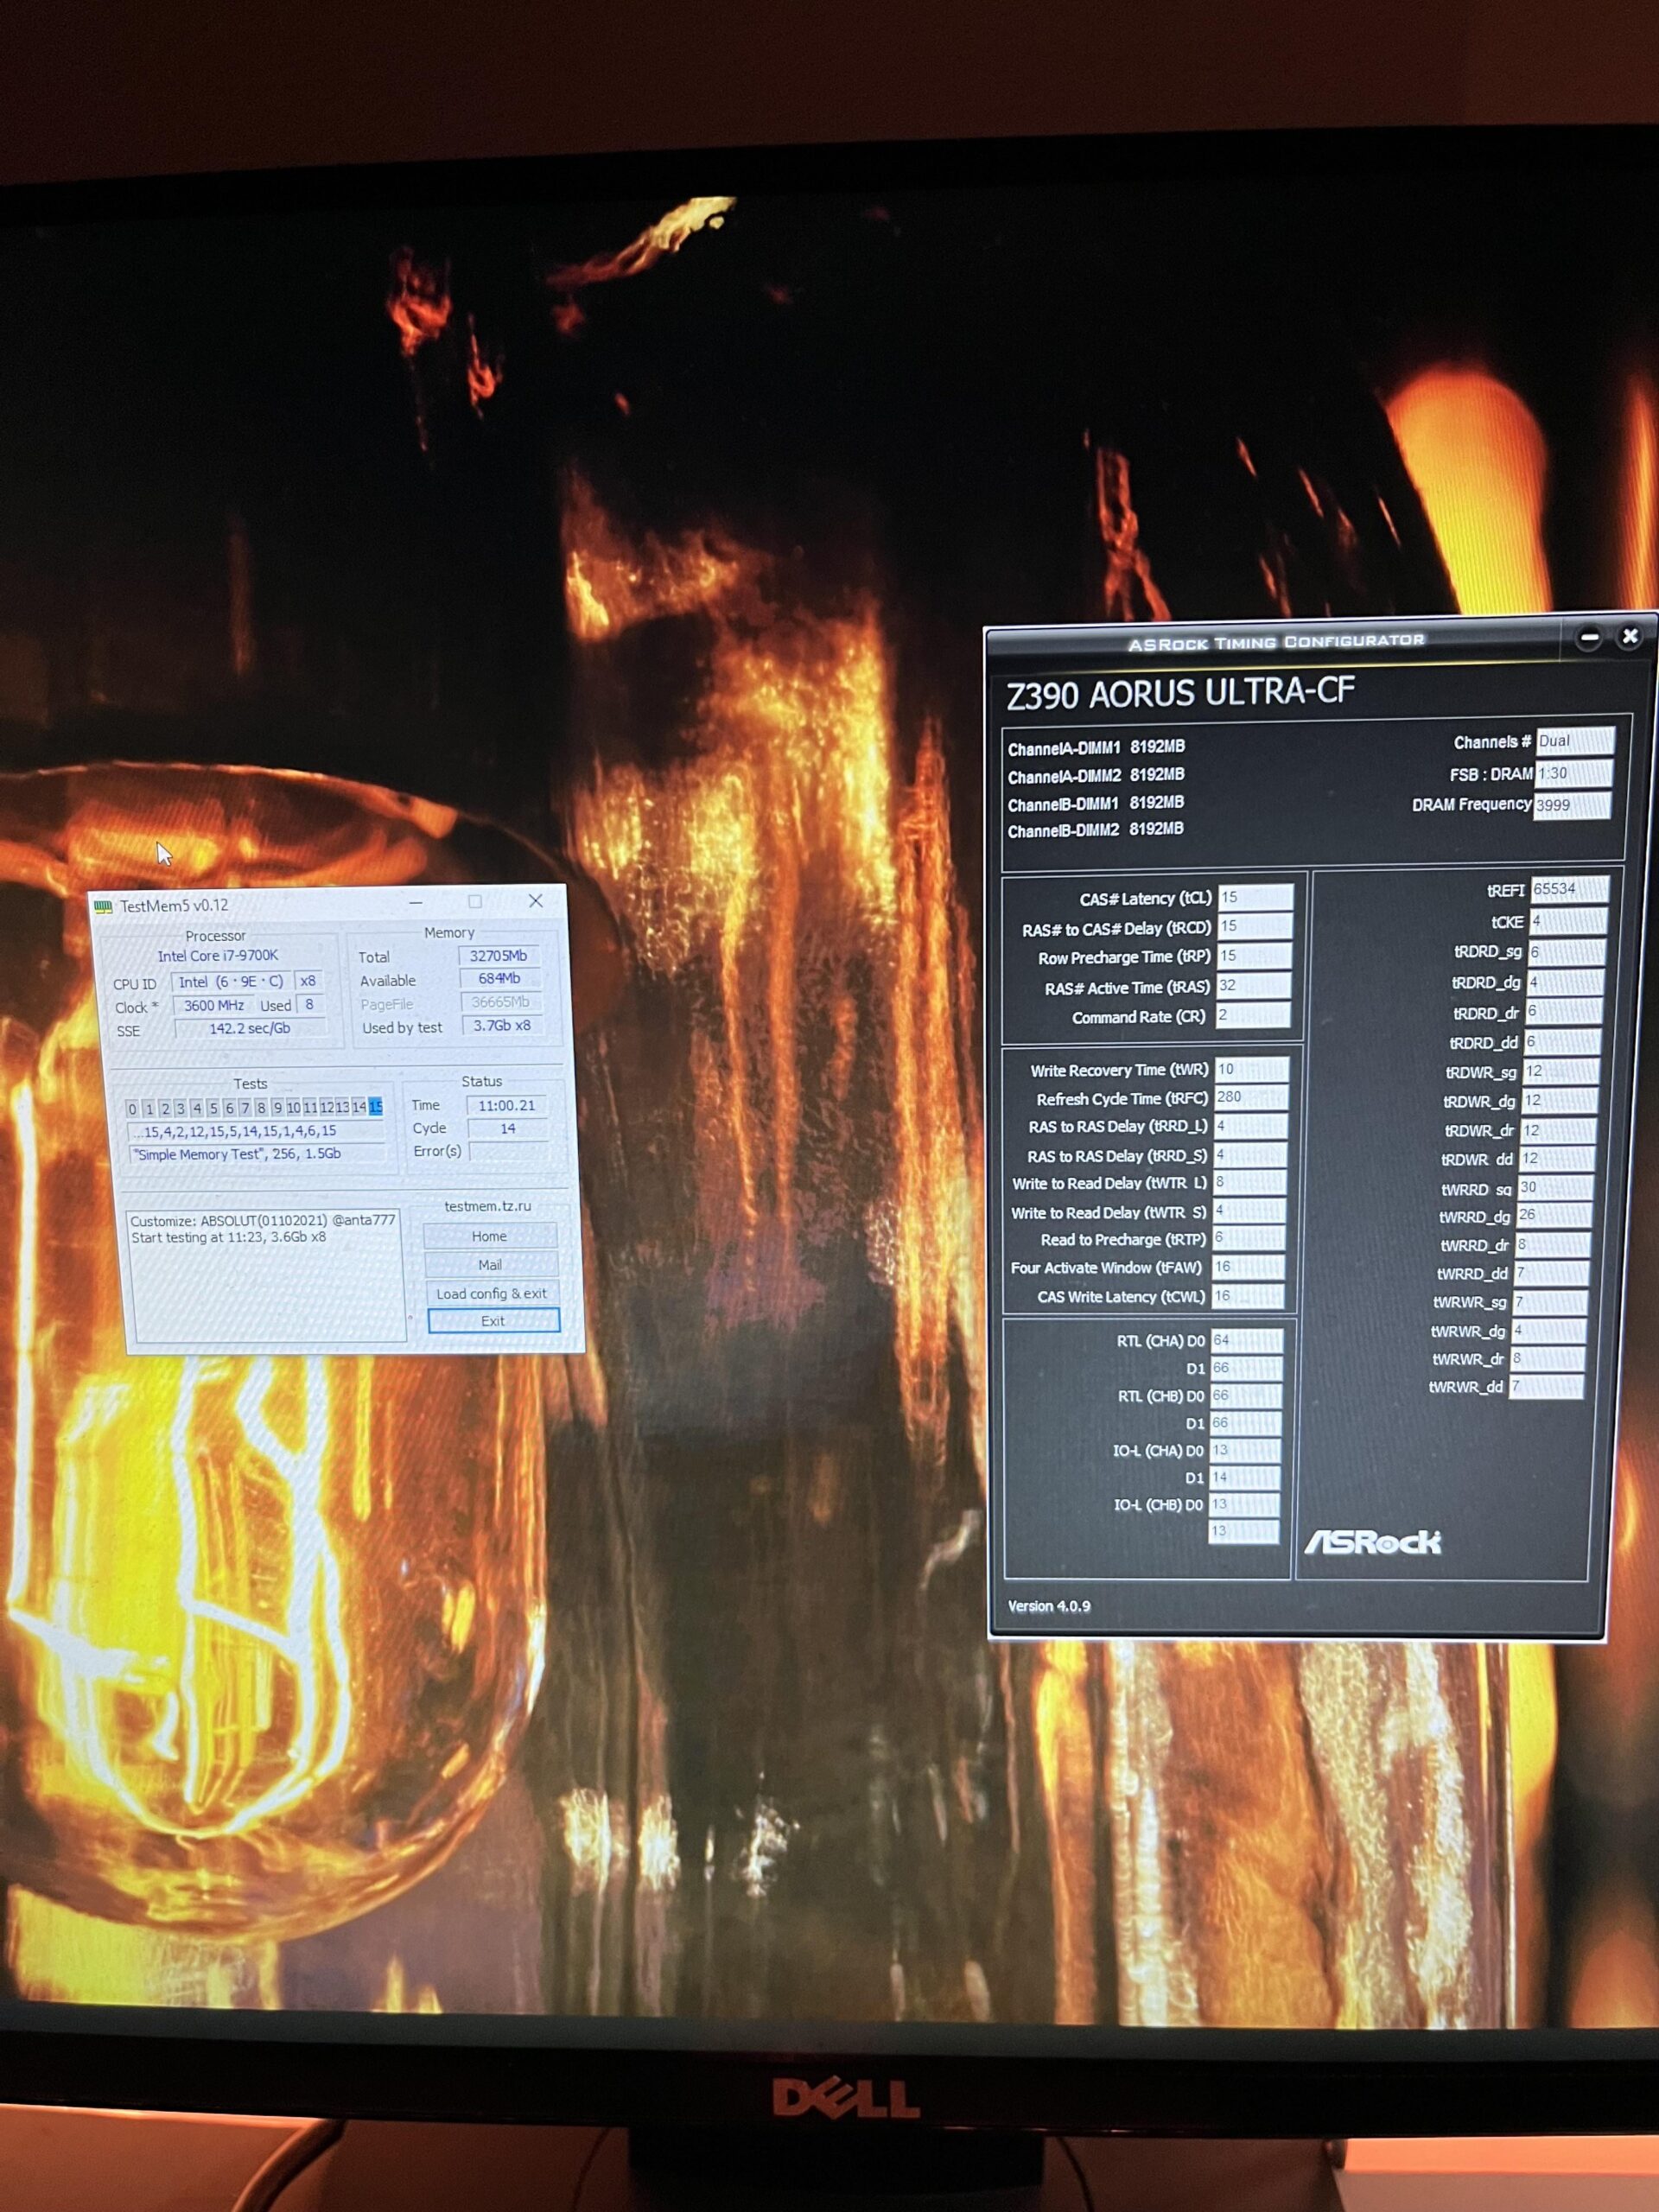This screenshot has width=1659, height=2212.
Task: Close the ASRock Timing Configurator window
Action: point(1629,636)
